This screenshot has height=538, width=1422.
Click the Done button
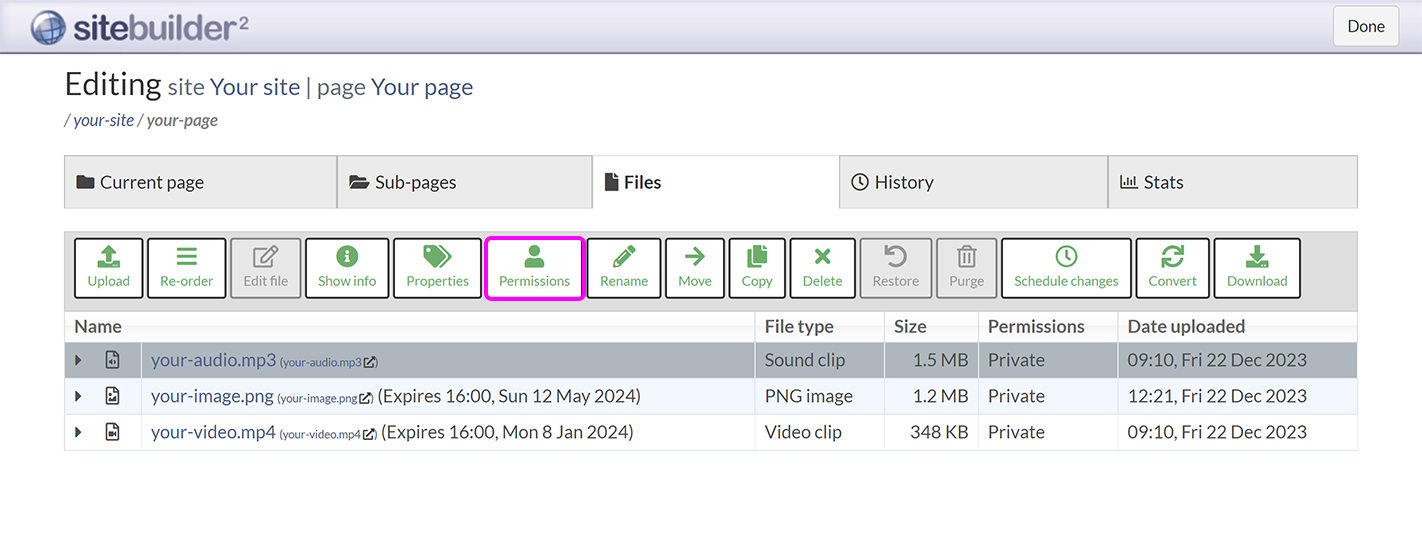tap(1365, 26)
